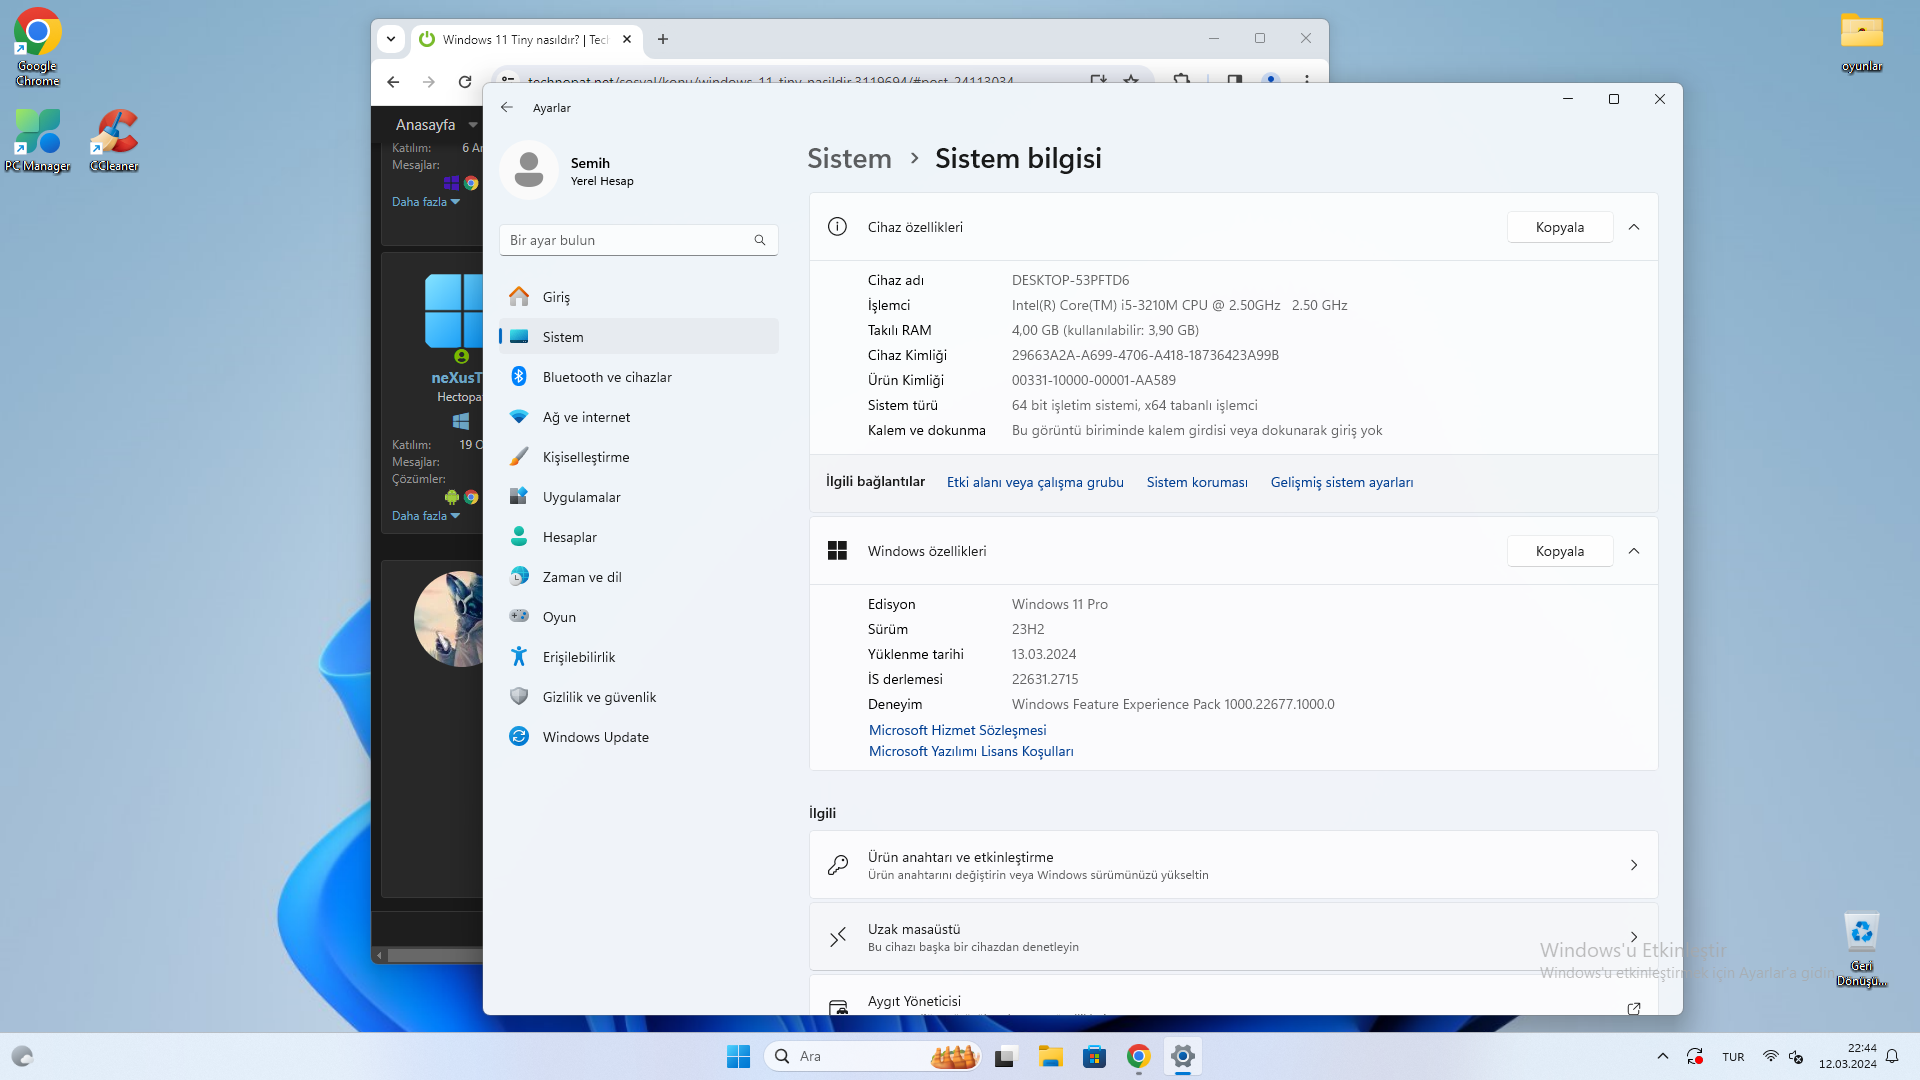The height and width of the screenshot is (1080, 1920).
Task: Collapse the Cihaz özellikleri section
Action: click(1634, 227)
